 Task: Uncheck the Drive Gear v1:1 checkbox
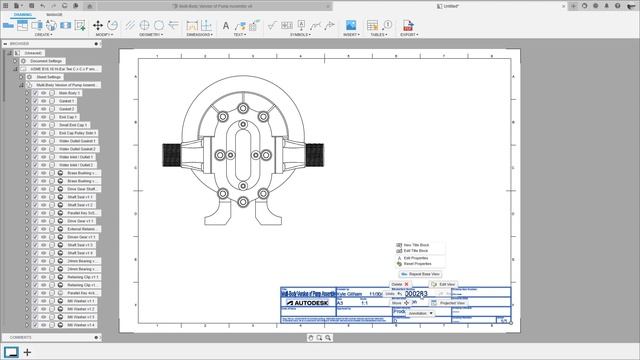(36, 221)
